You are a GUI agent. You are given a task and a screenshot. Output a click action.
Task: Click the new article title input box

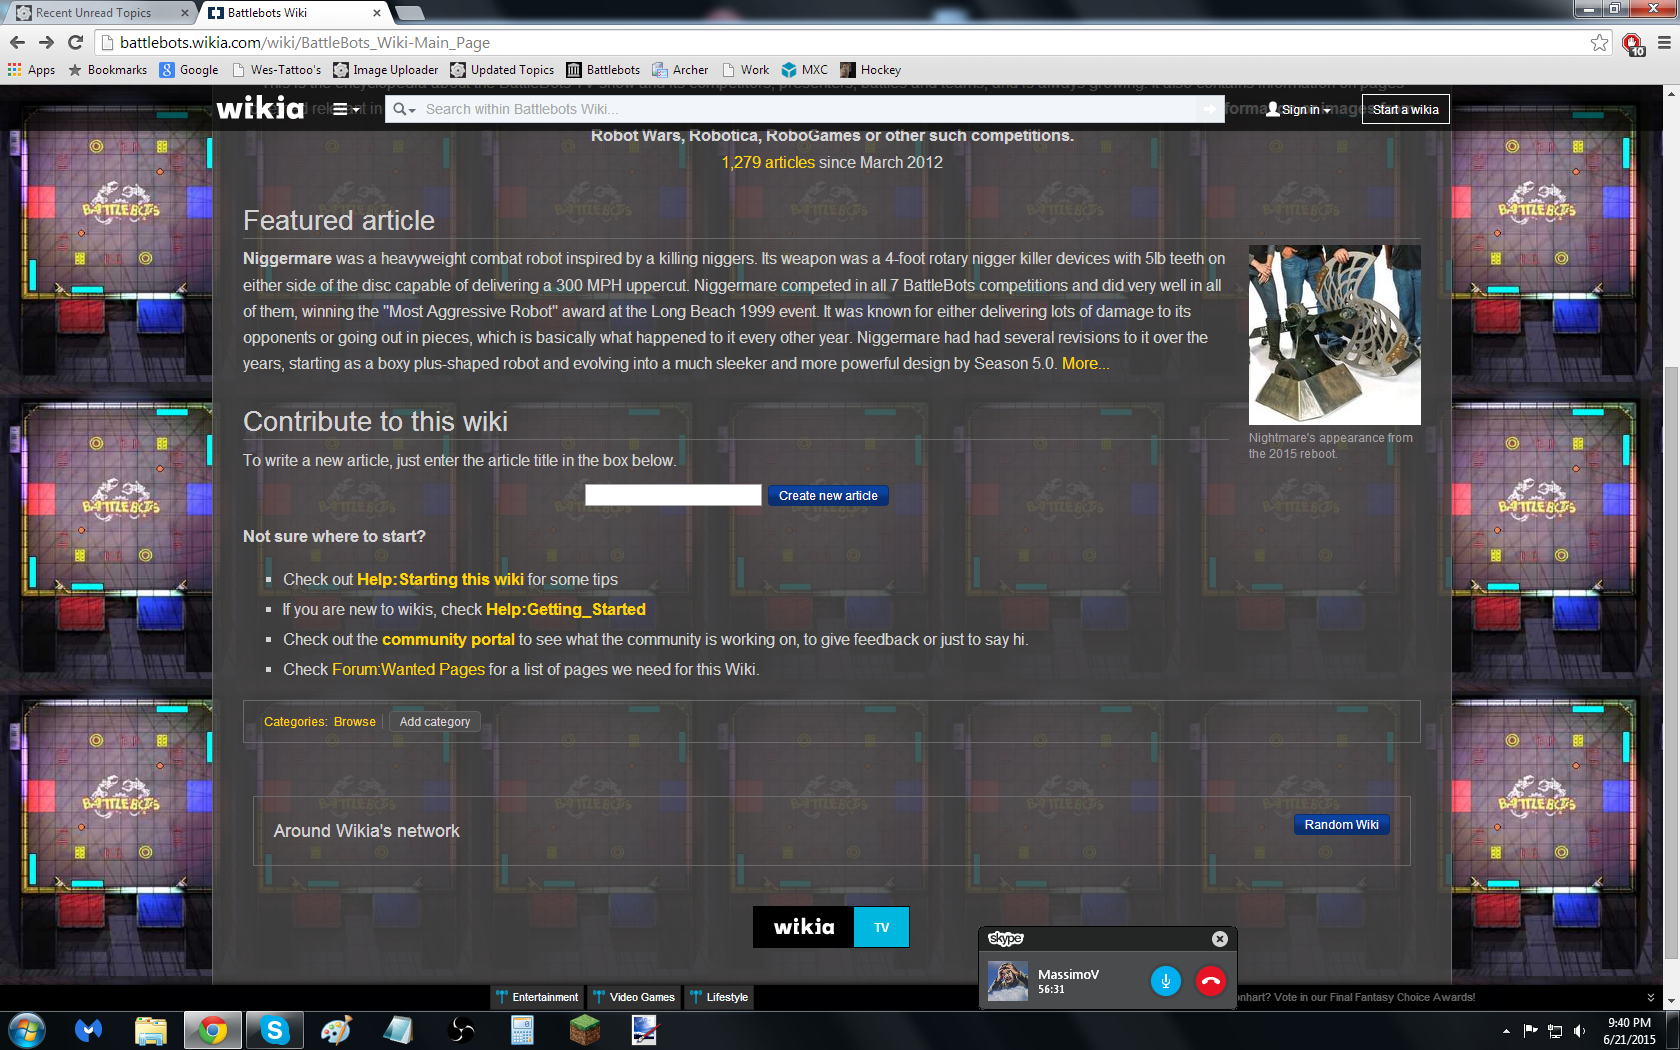pyautogui.click(x=673, y=495)
